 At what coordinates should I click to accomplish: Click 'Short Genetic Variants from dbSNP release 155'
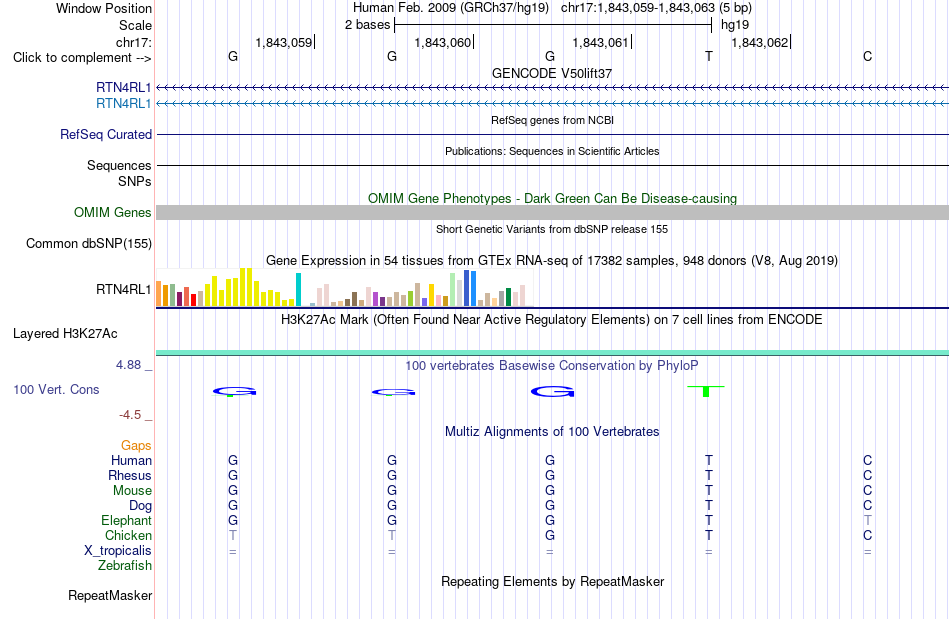pyautogui.click(x=552, y=229)
